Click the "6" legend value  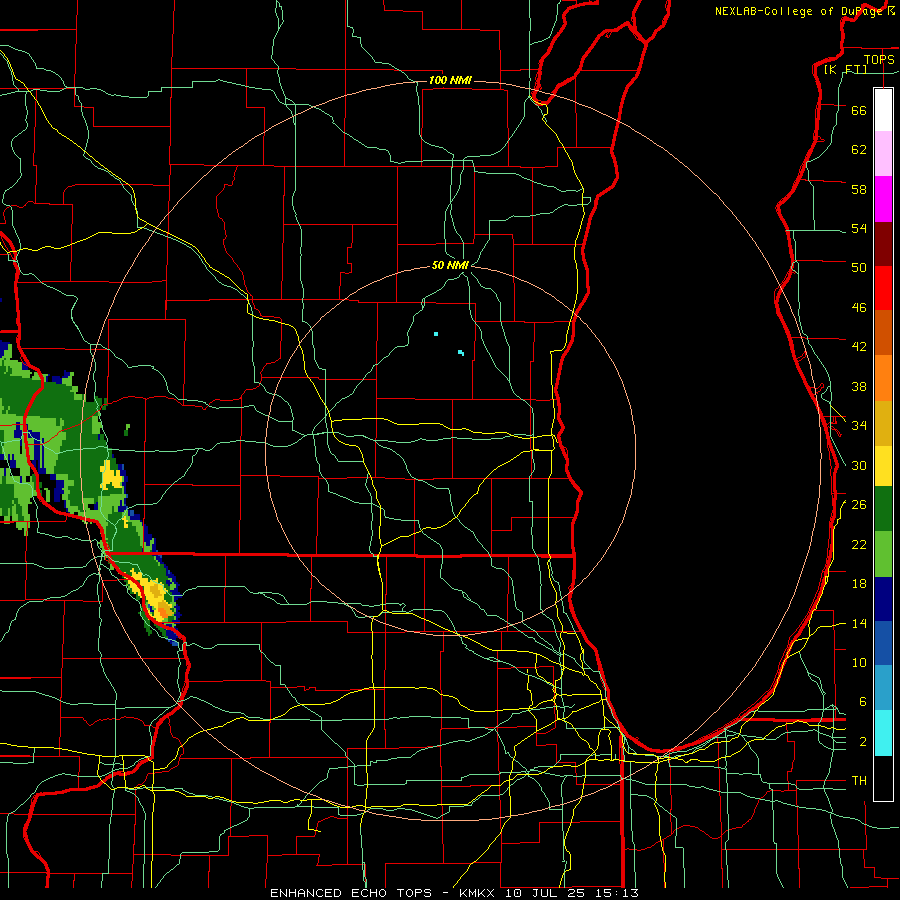tap(863, 701)
